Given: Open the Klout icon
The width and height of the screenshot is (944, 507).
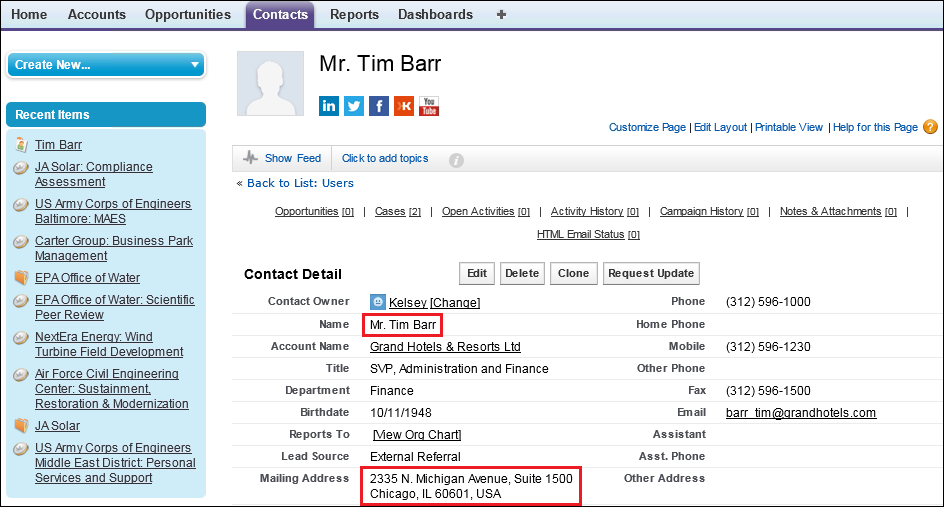Looking at the screenshot, I should (x=404, y=106).
